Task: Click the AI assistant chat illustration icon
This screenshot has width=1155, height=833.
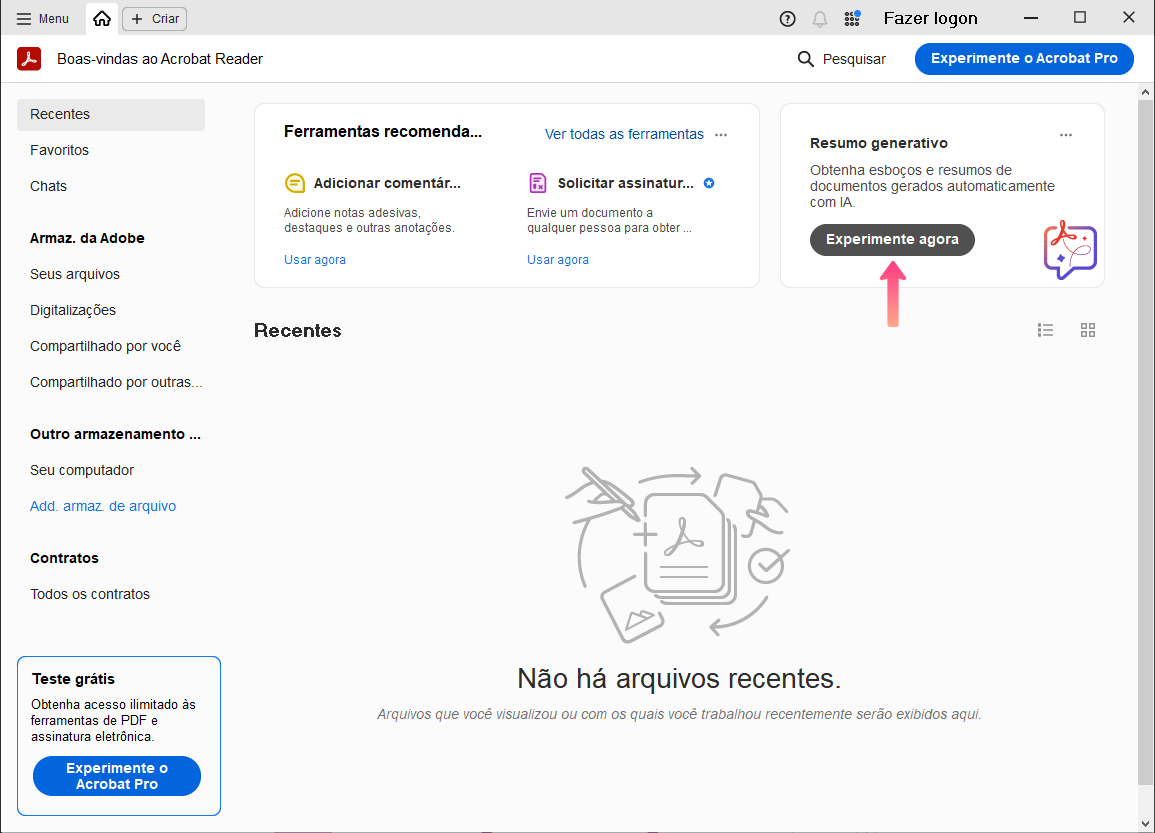Action: 1070,250
